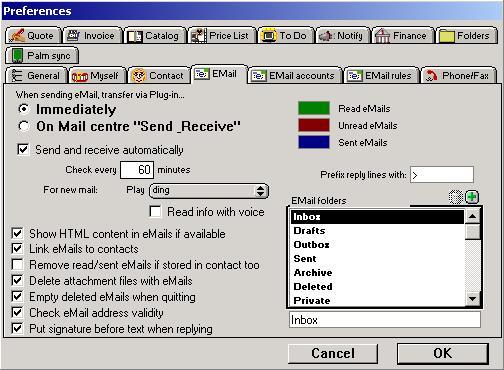
Task: Switch to the General tab
Action: (36, 76)
